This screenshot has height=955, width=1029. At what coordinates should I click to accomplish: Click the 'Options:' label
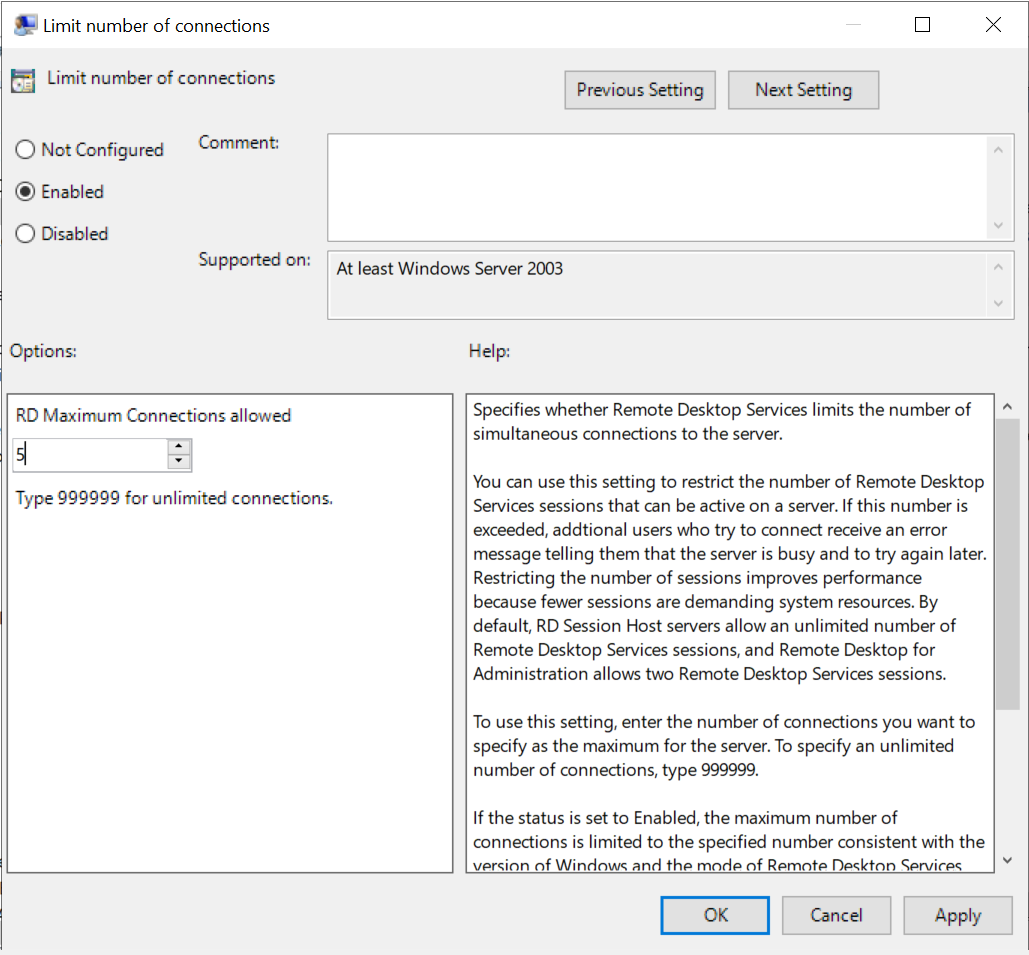tap(43, 351)
